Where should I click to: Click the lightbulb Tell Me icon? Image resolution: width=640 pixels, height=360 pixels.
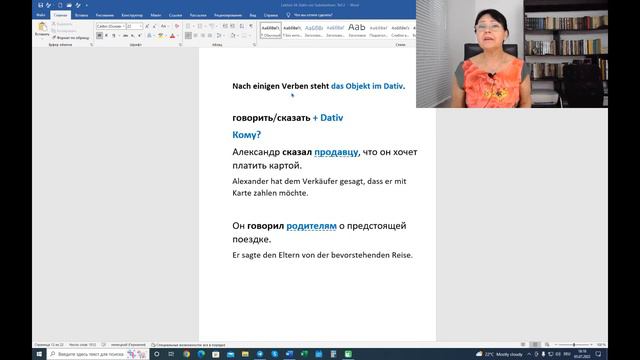288,15
